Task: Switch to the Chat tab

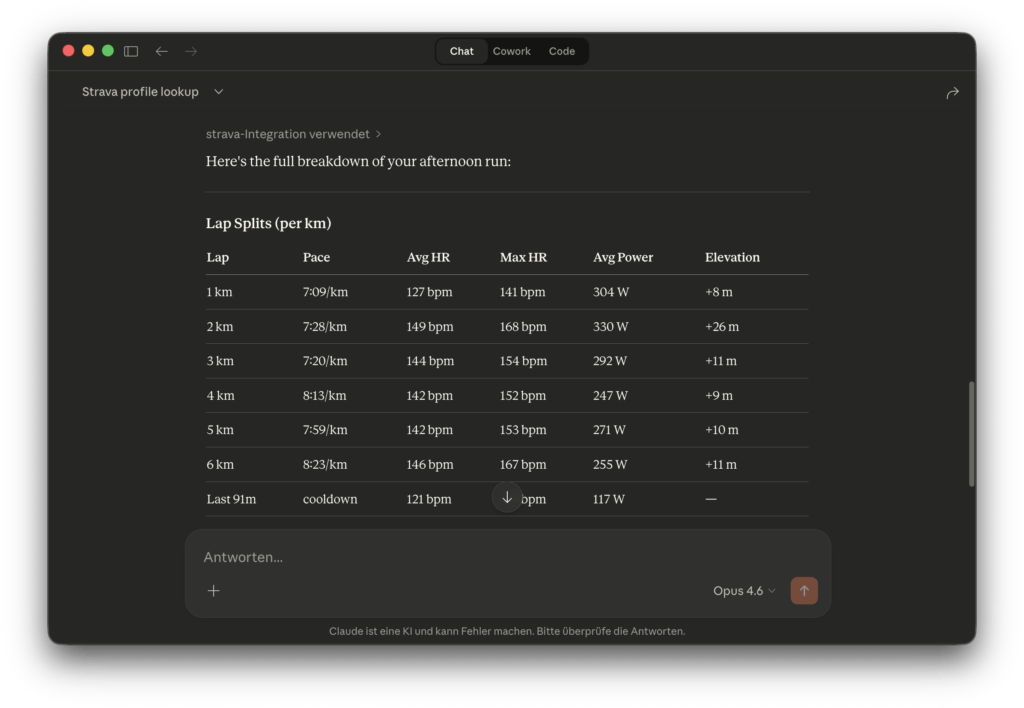Action: tap(462, 51)
